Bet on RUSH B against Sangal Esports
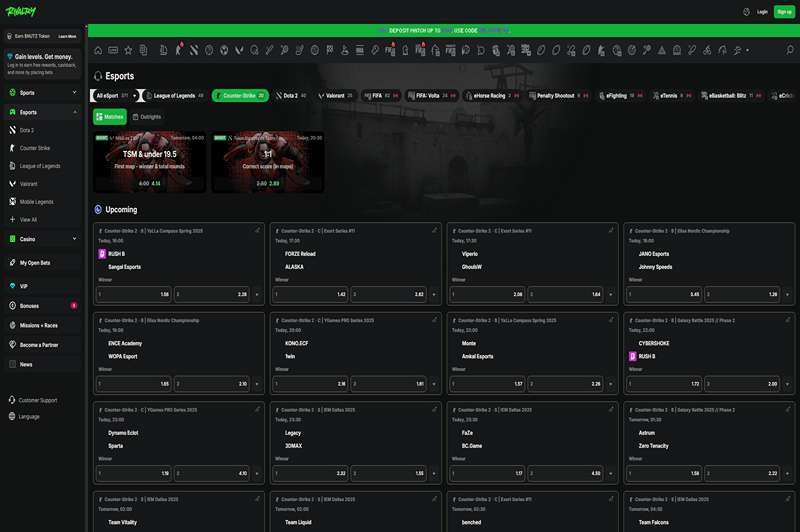 [x=134, y=294]
